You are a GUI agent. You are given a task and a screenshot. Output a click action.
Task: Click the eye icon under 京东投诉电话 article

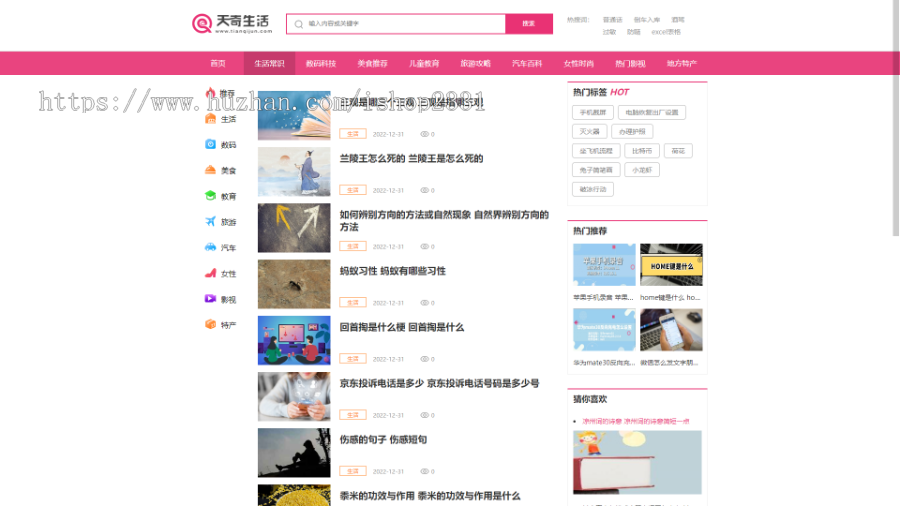click(424, 415)
